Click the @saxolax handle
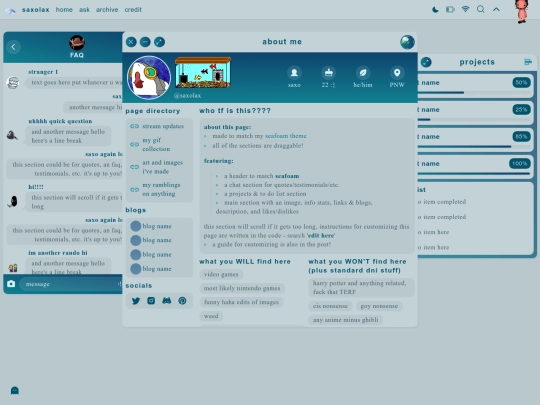Image resolution: width=540 pixels, height=405 pixels. (187, 95)
